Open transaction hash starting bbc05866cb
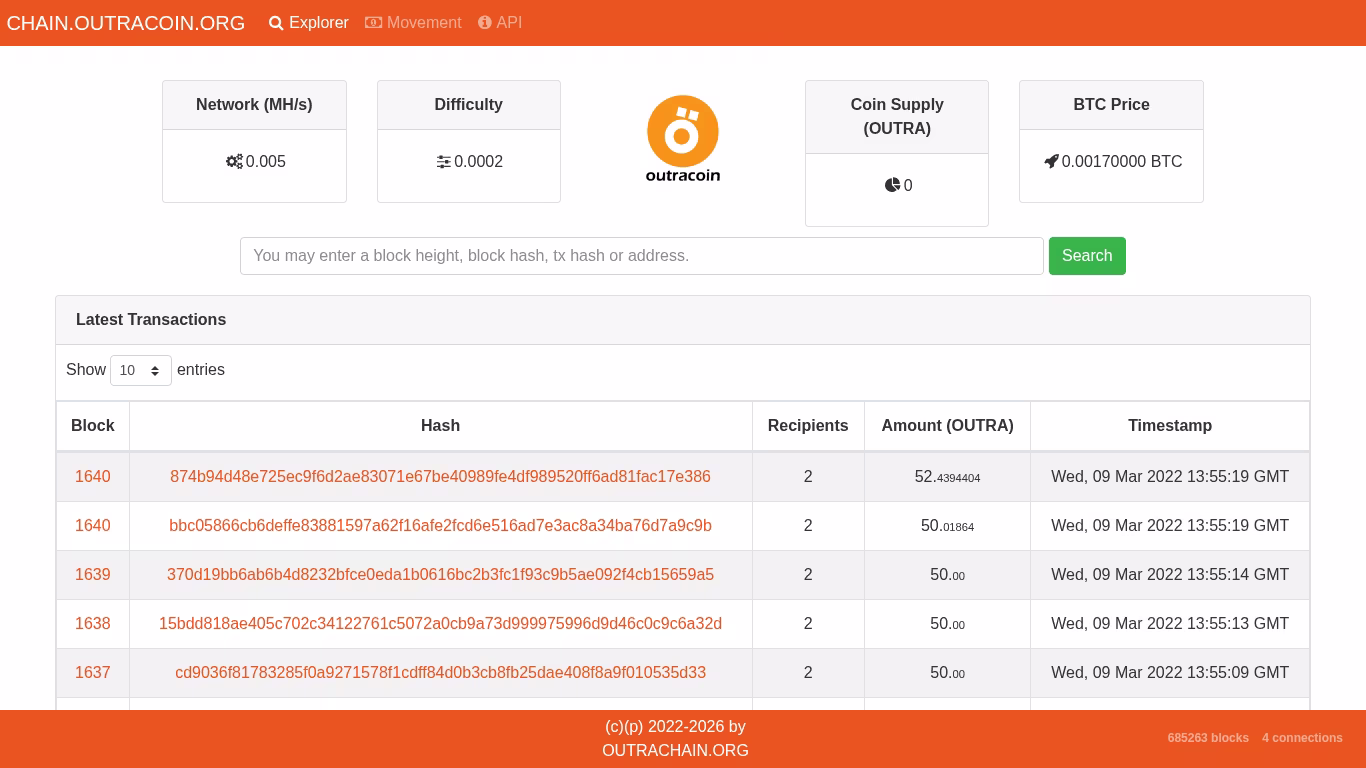 [440, 526]
